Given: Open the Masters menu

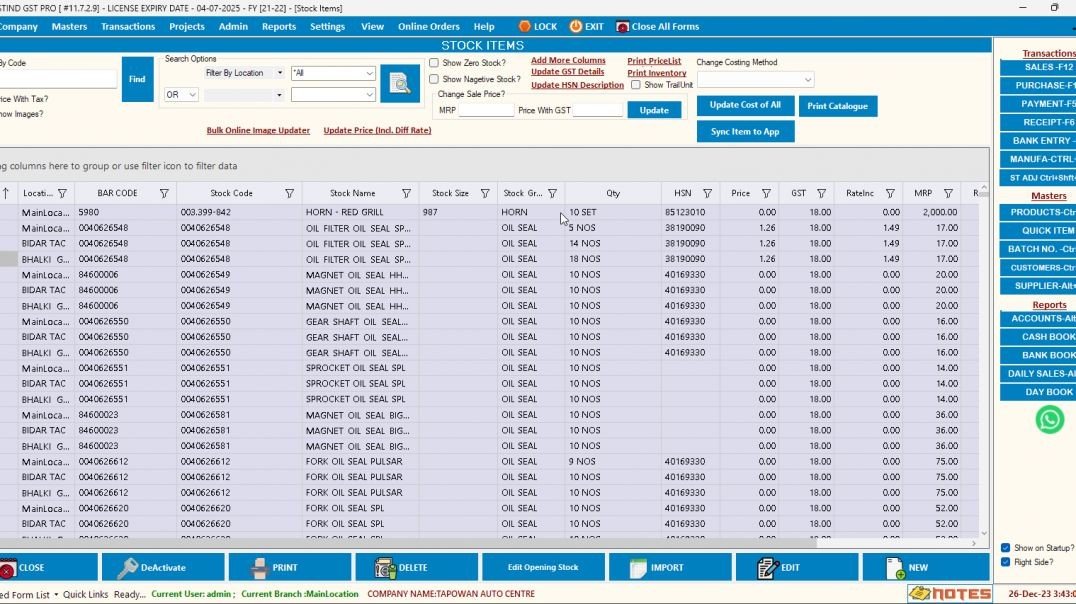Looking at the screenshot, I should pyautogui.click(x=69, y=27).
